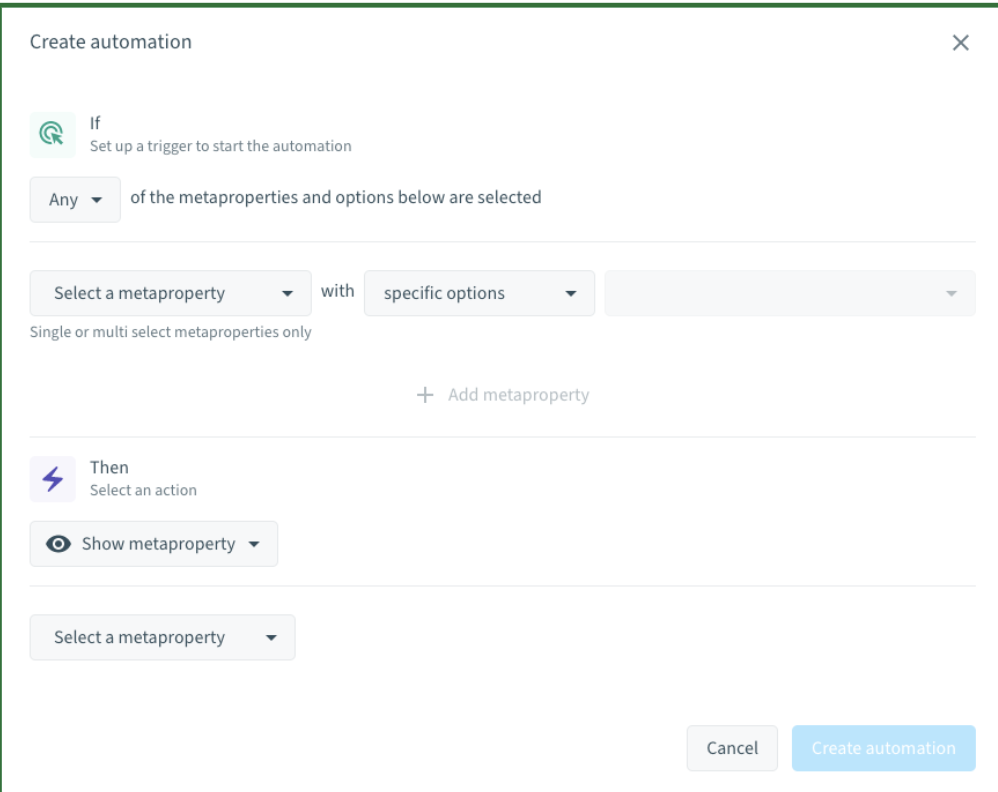Screen dimensions: 998x792
Task: Click the Create automation button
Action: [x=883, y=748]
